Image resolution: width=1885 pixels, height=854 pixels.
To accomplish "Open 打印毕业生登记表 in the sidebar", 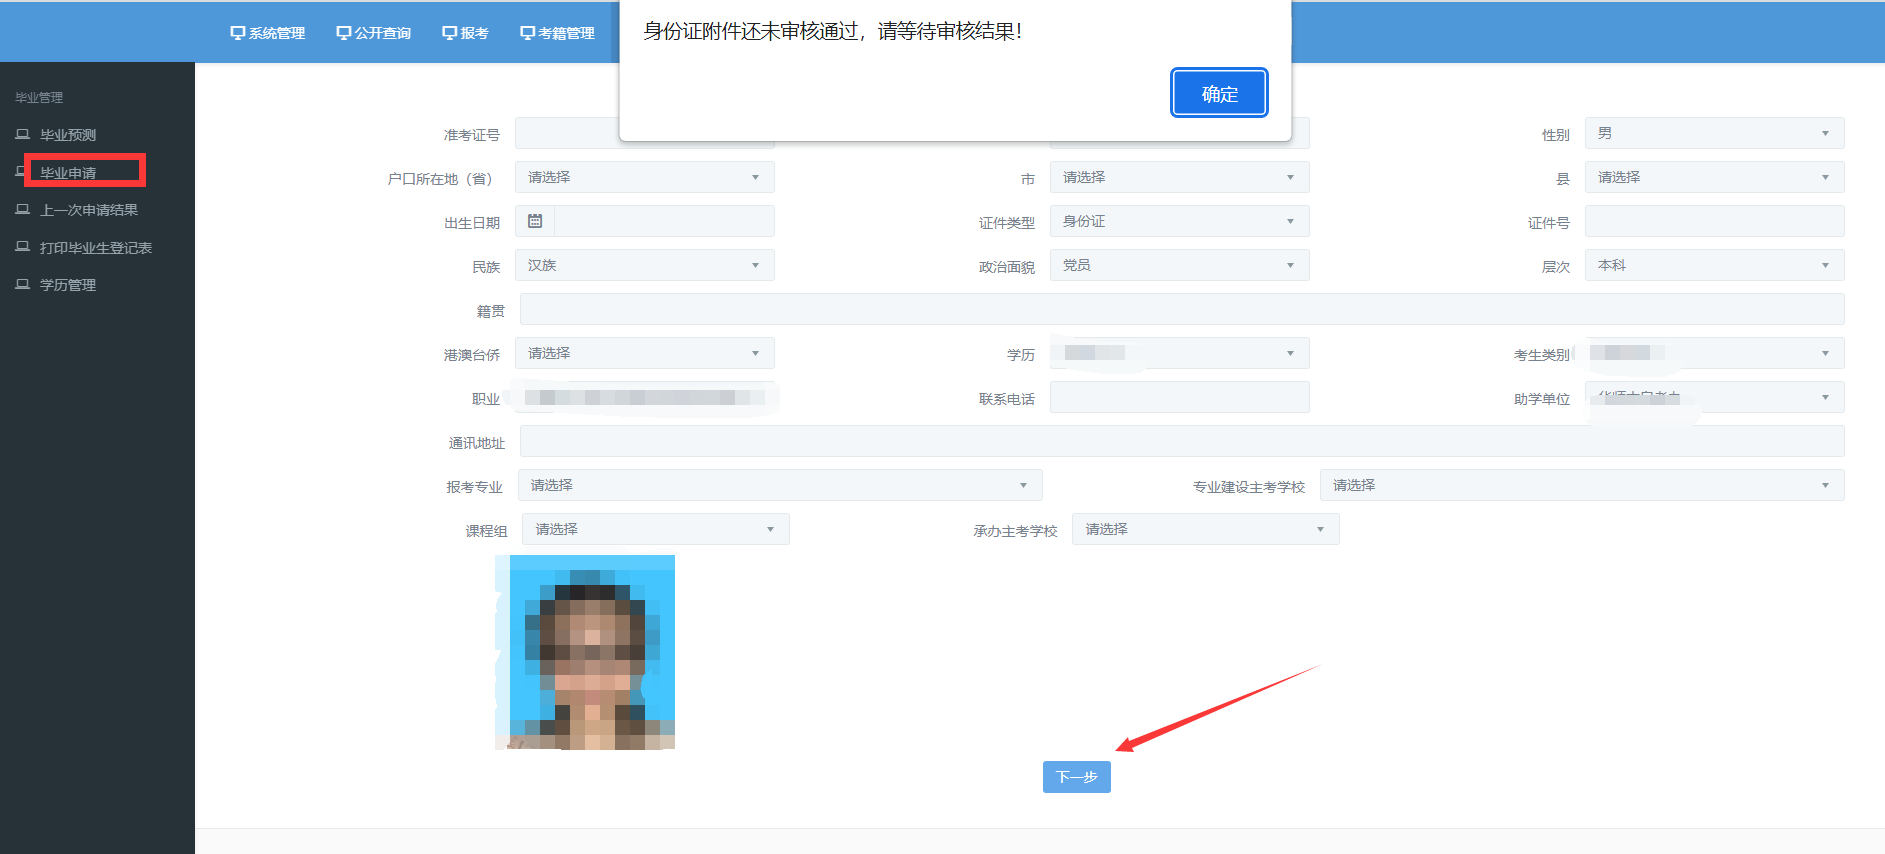I will pyautogui.click(x=95, y=248).
